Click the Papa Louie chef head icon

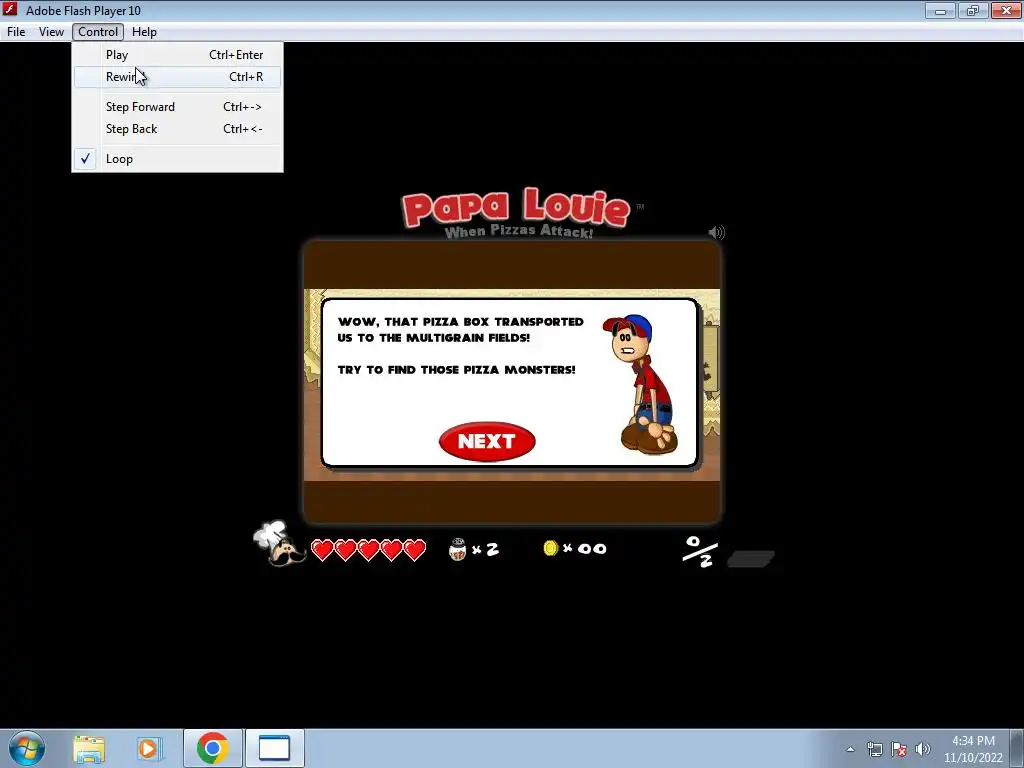tap(279, 543)
